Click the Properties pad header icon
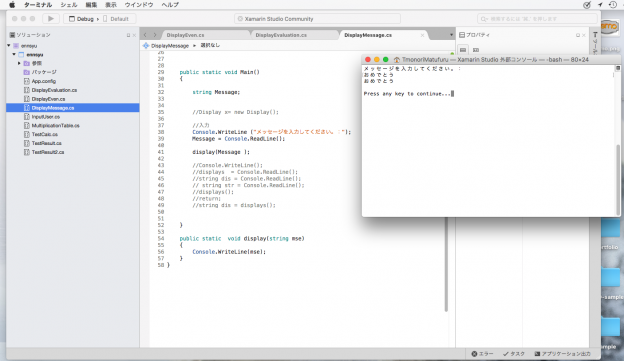The image size is (624, 361). (462, 35)
